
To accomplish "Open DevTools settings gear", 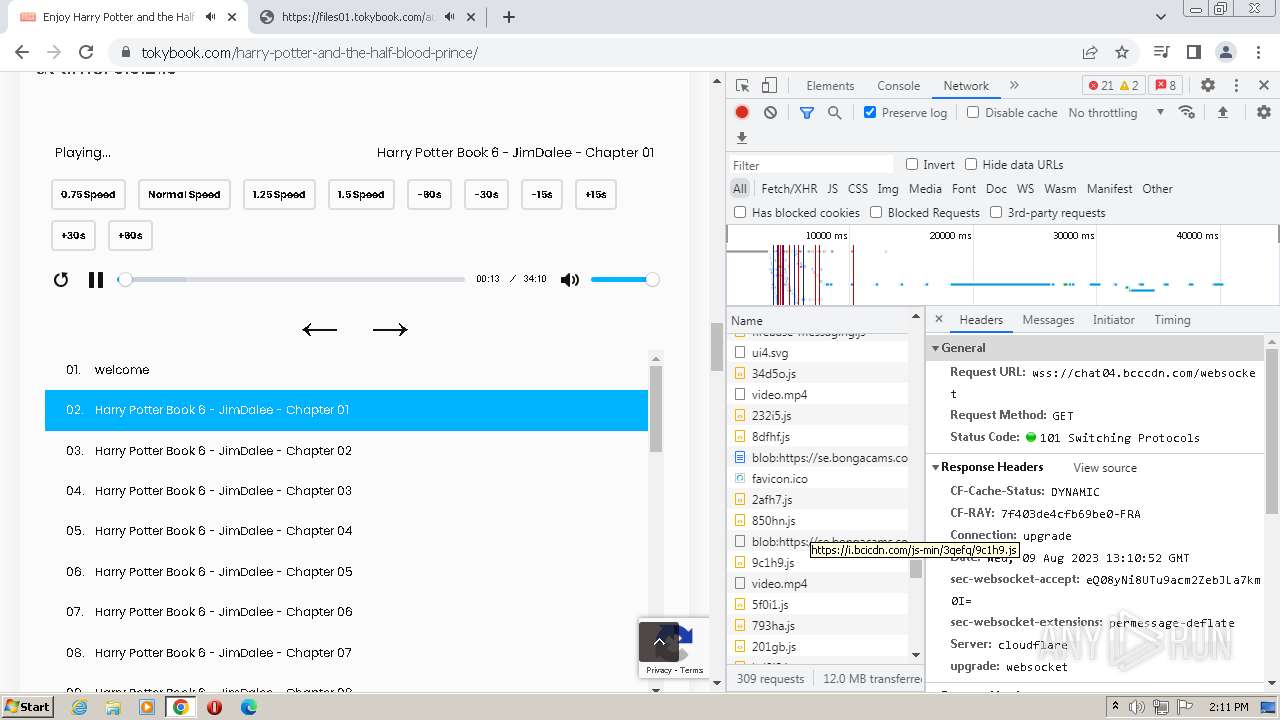I will [x=1208, y=86].
